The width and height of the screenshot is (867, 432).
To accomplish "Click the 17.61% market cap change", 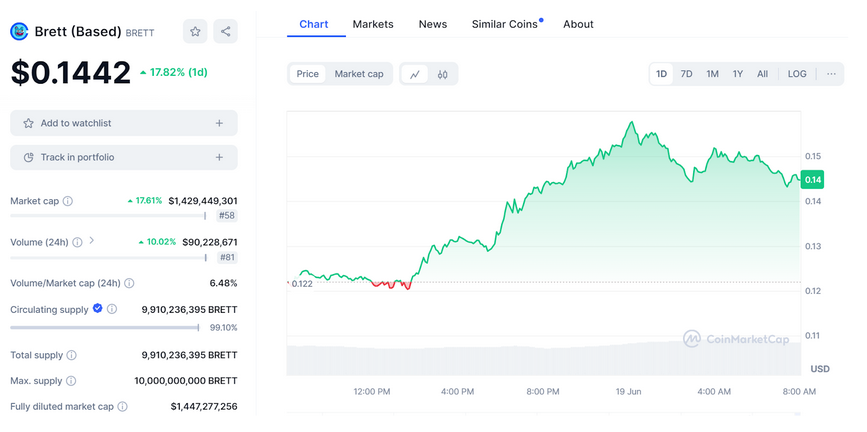I will (x=145, y=201).
